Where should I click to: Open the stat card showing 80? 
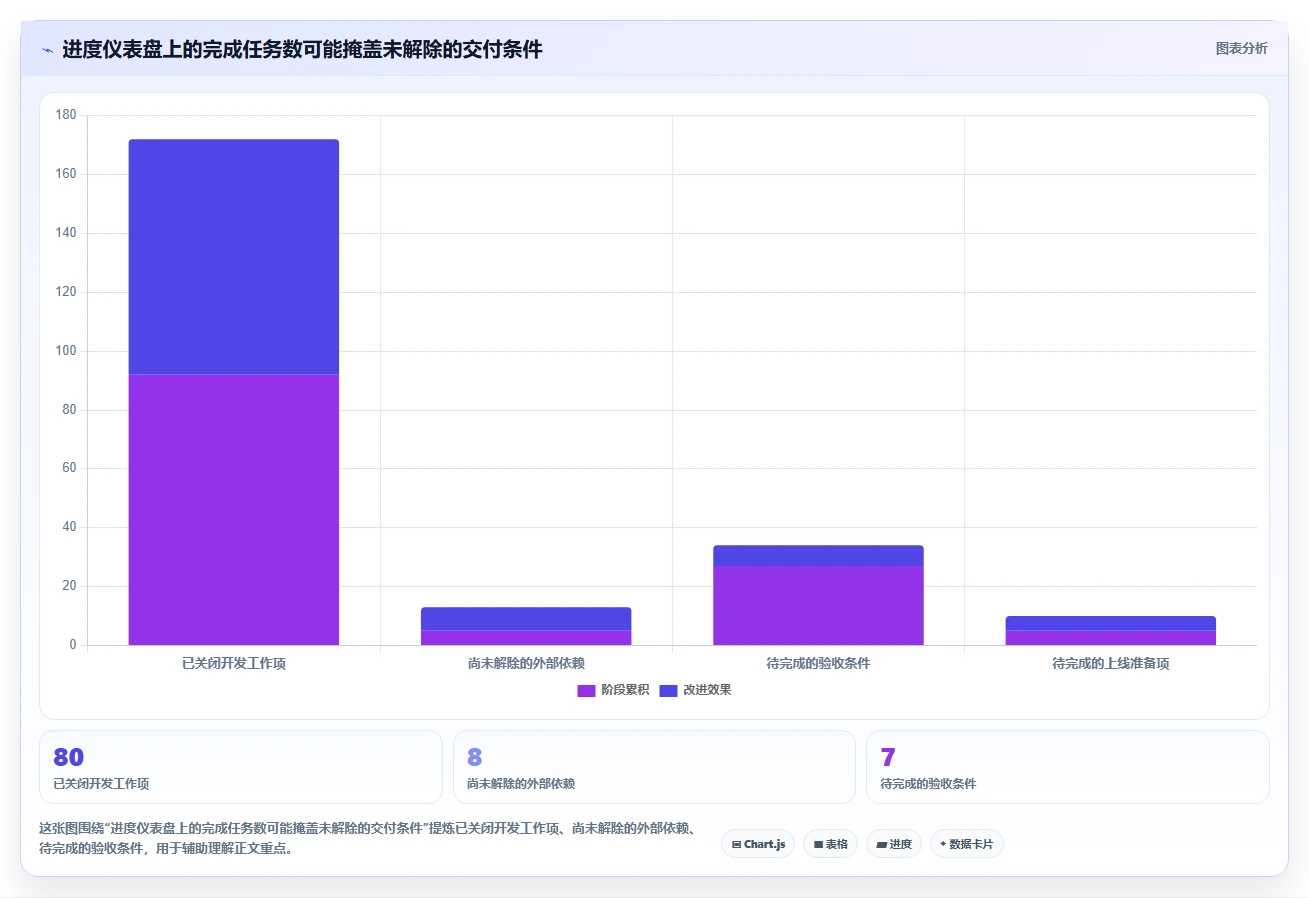pyautogui.click(x=240, y=767)
